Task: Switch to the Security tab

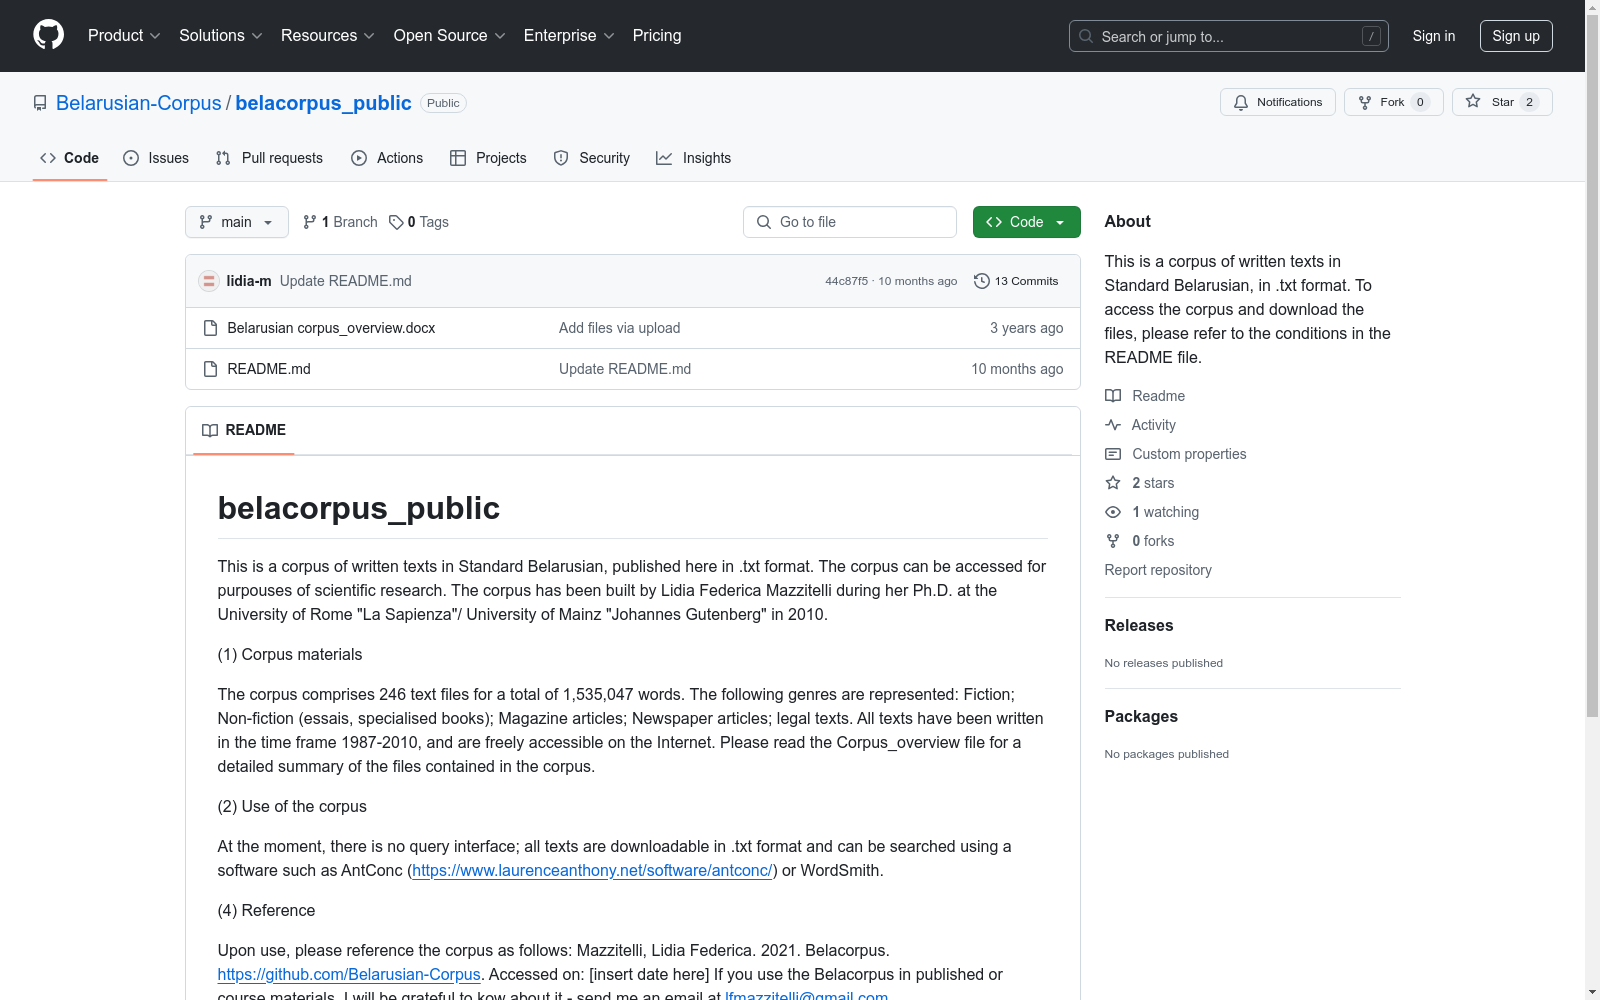Action: tap(592, 158)
